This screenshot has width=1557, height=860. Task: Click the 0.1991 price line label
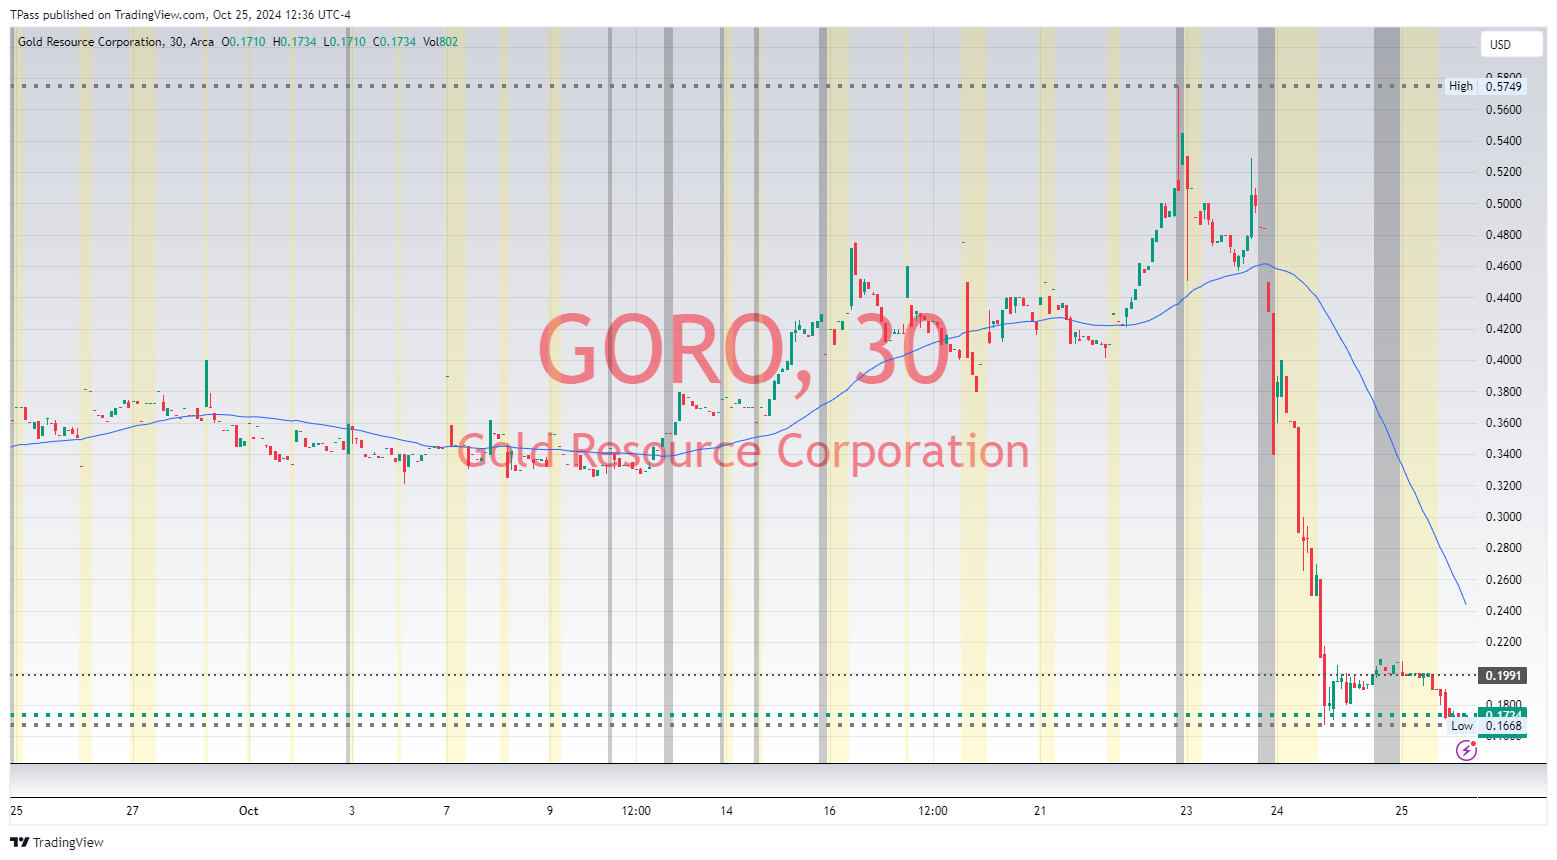pyautogui.click(x=1503, y=675)
